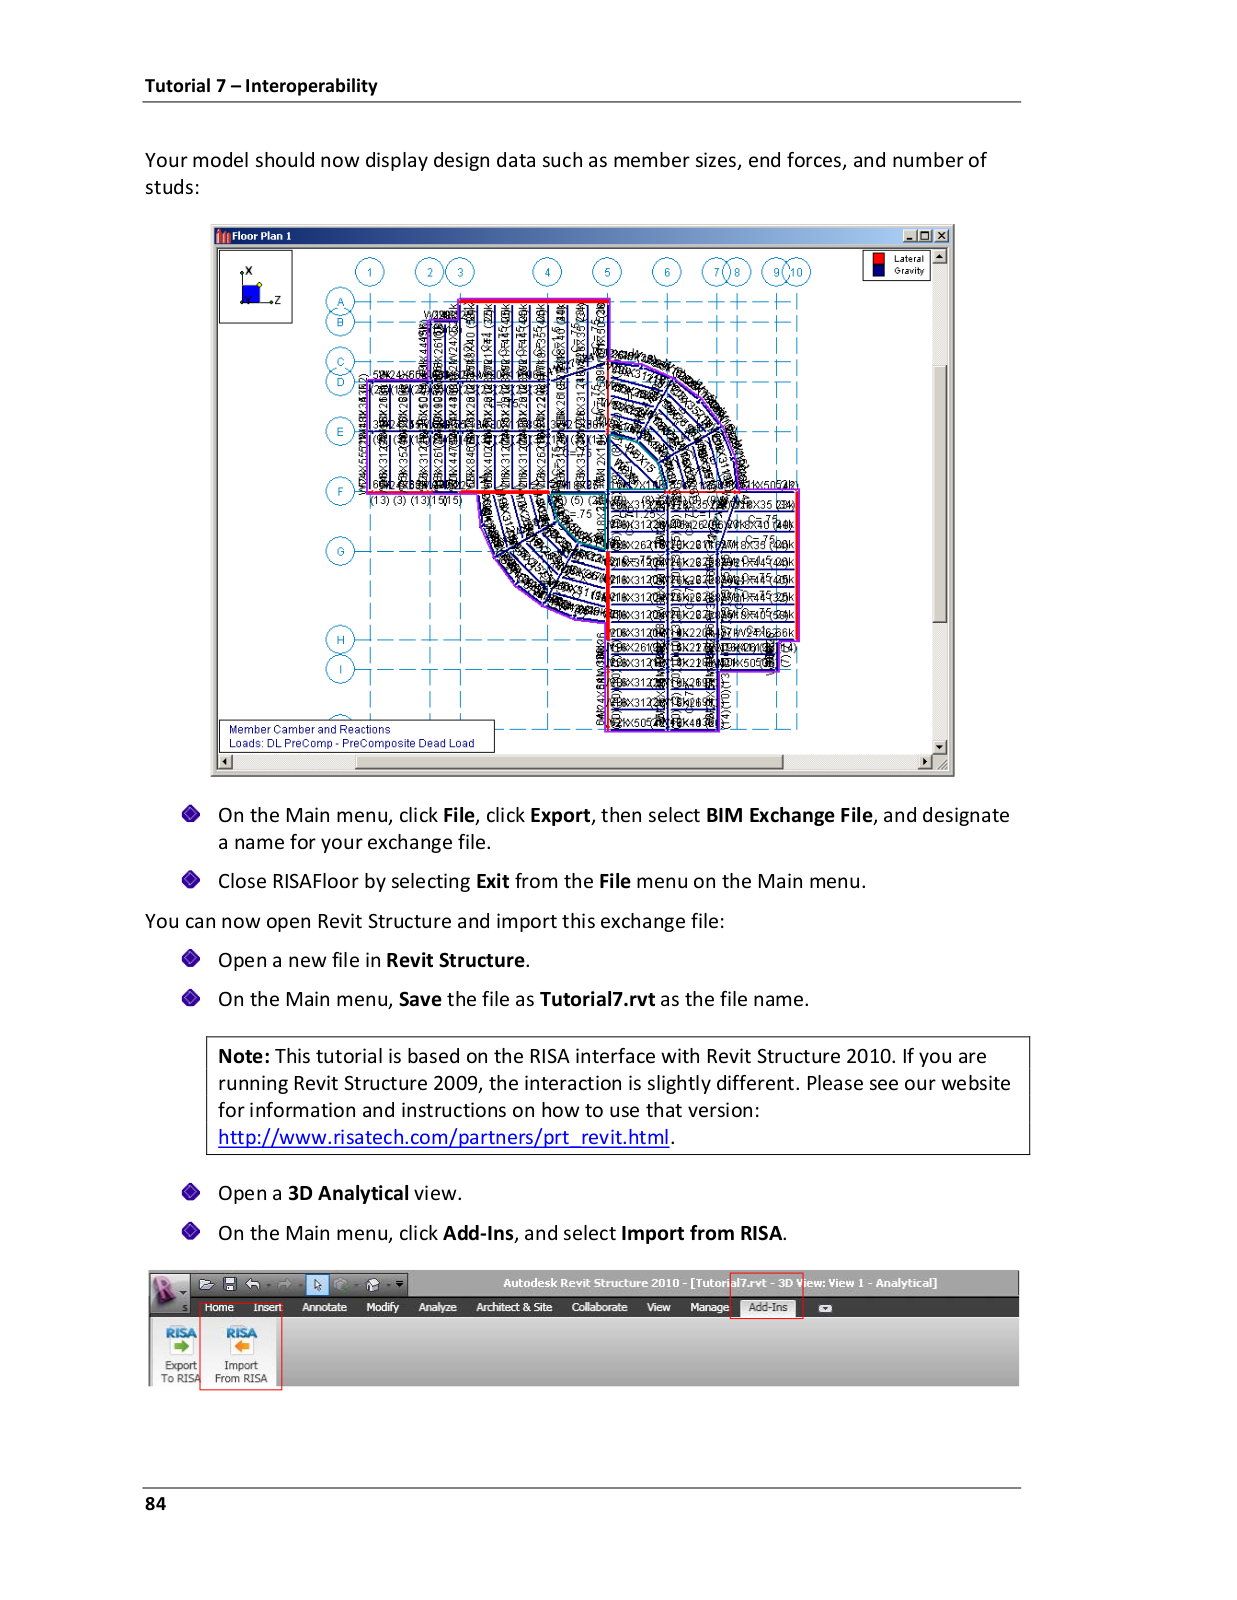Click the page number 84
Viewport: 1237px width, 1600px height.
click(x=155, y=1504)
